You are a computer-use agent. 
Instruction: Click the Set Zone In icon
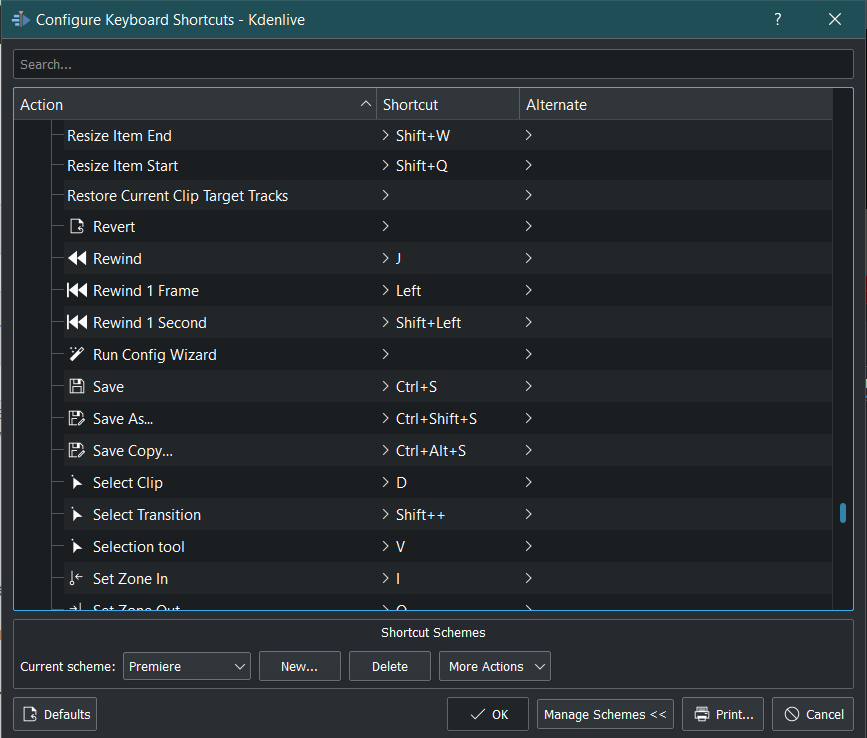pyautogui.click(x=76, y=579)
